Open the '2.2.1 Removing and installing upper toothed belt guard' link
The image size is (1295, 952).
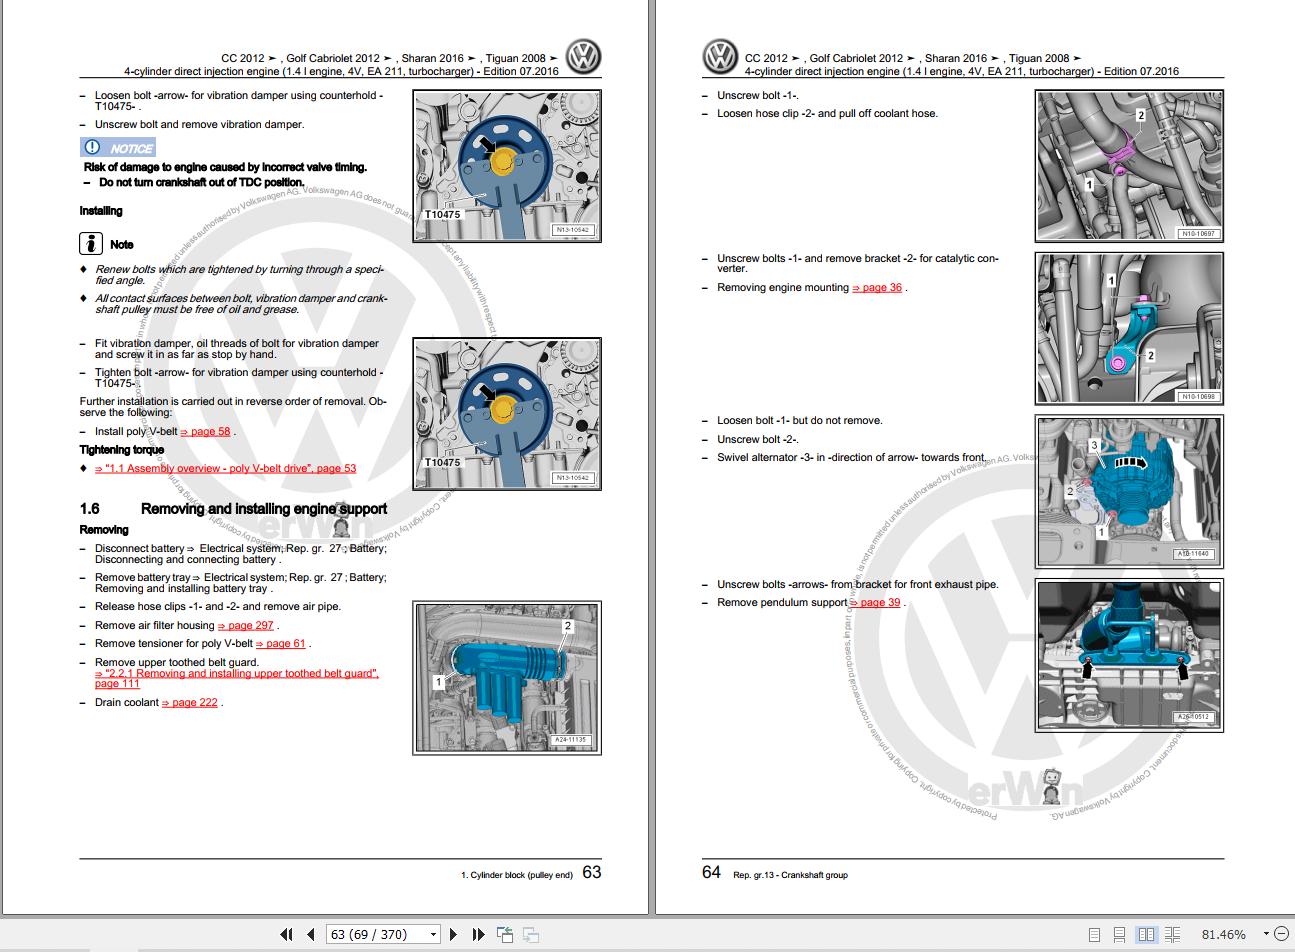[x=237, y=678]
